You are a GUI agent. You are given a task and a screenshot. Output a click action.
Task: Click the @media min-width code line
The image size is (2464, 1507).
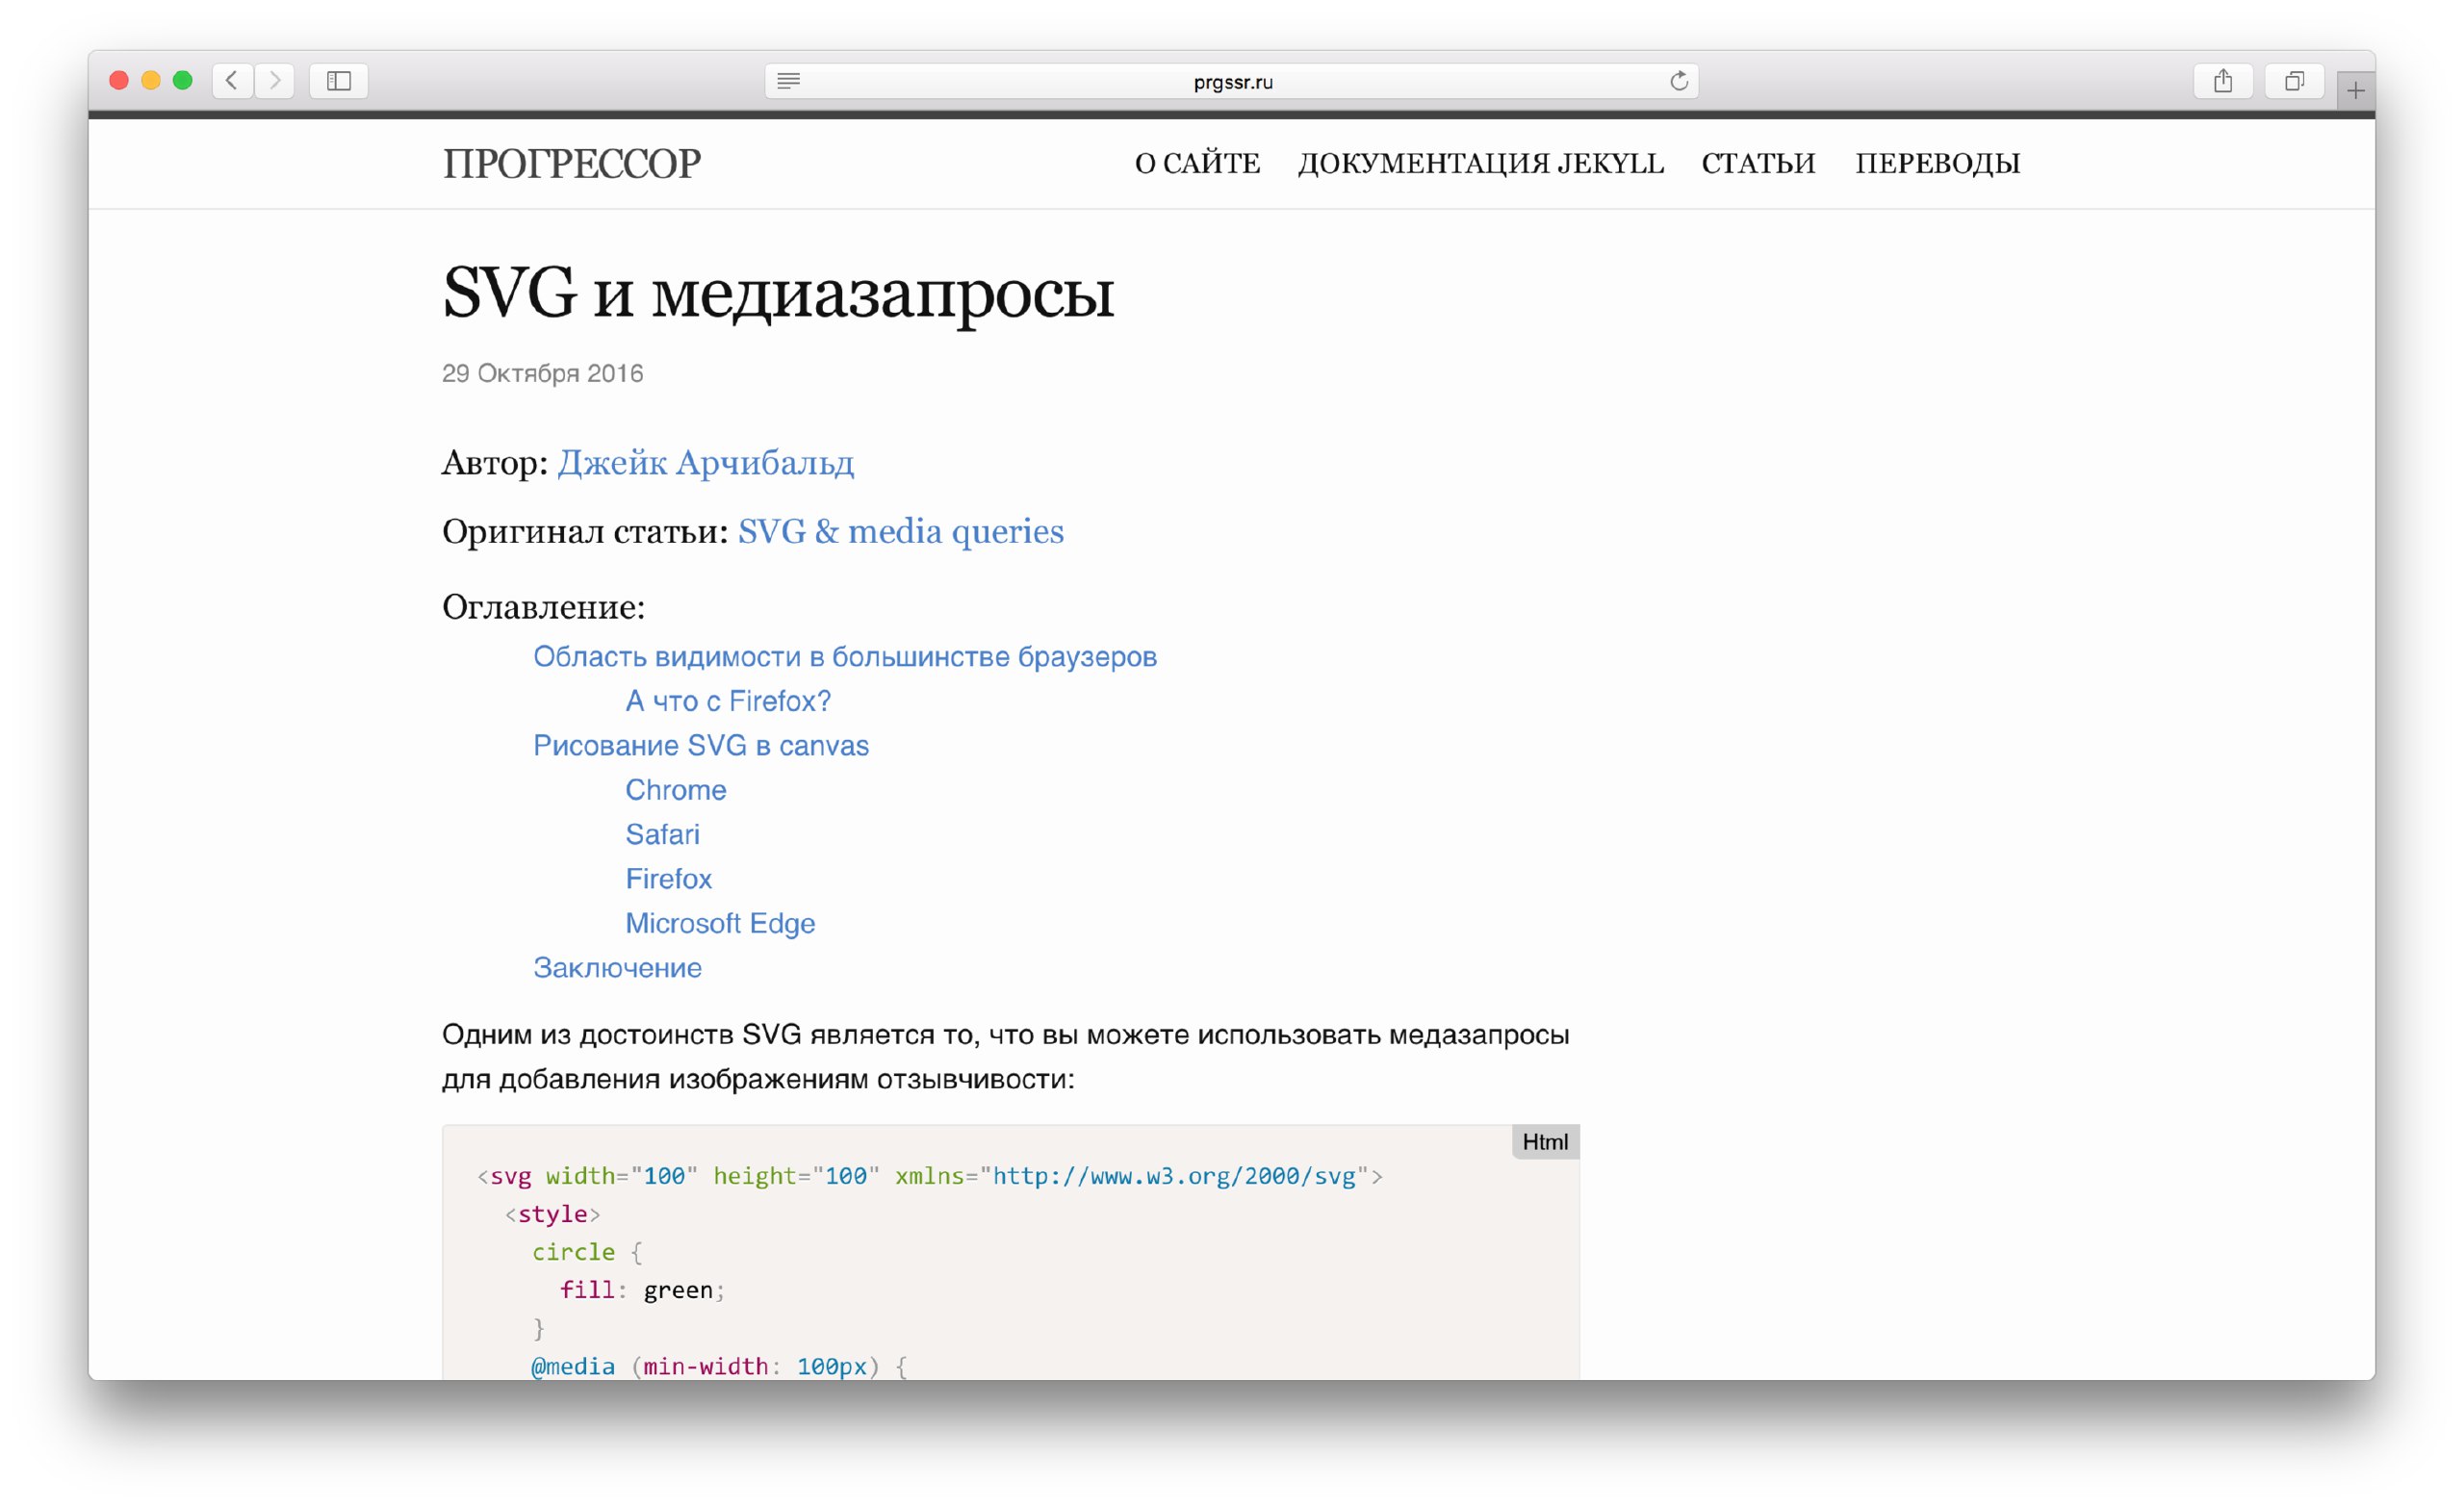point(719,1366)
